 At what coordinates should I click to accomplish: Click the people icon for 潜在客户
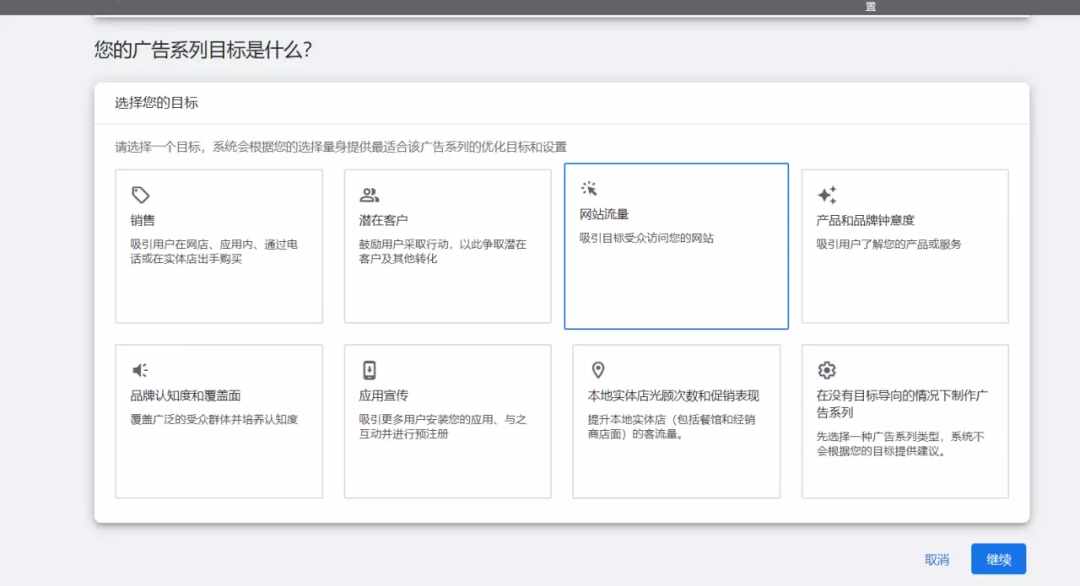coord(369,195)
